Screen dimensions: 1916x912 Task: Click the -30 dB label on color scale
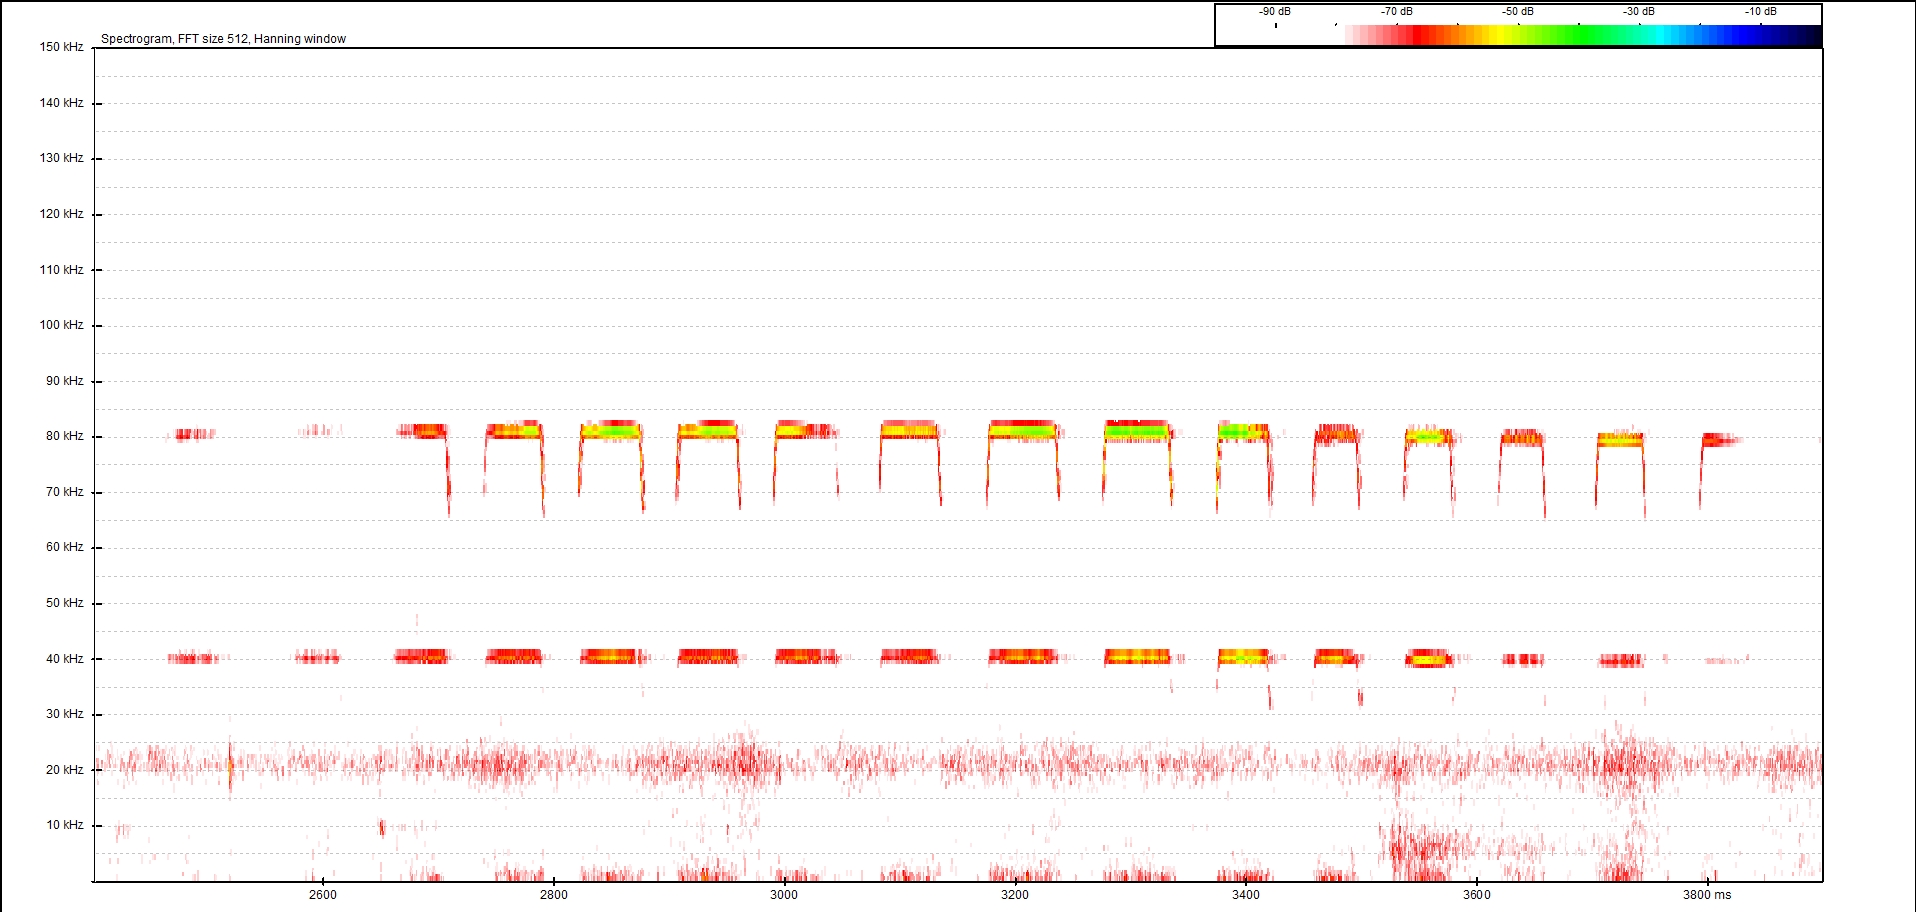(1638, 12)
